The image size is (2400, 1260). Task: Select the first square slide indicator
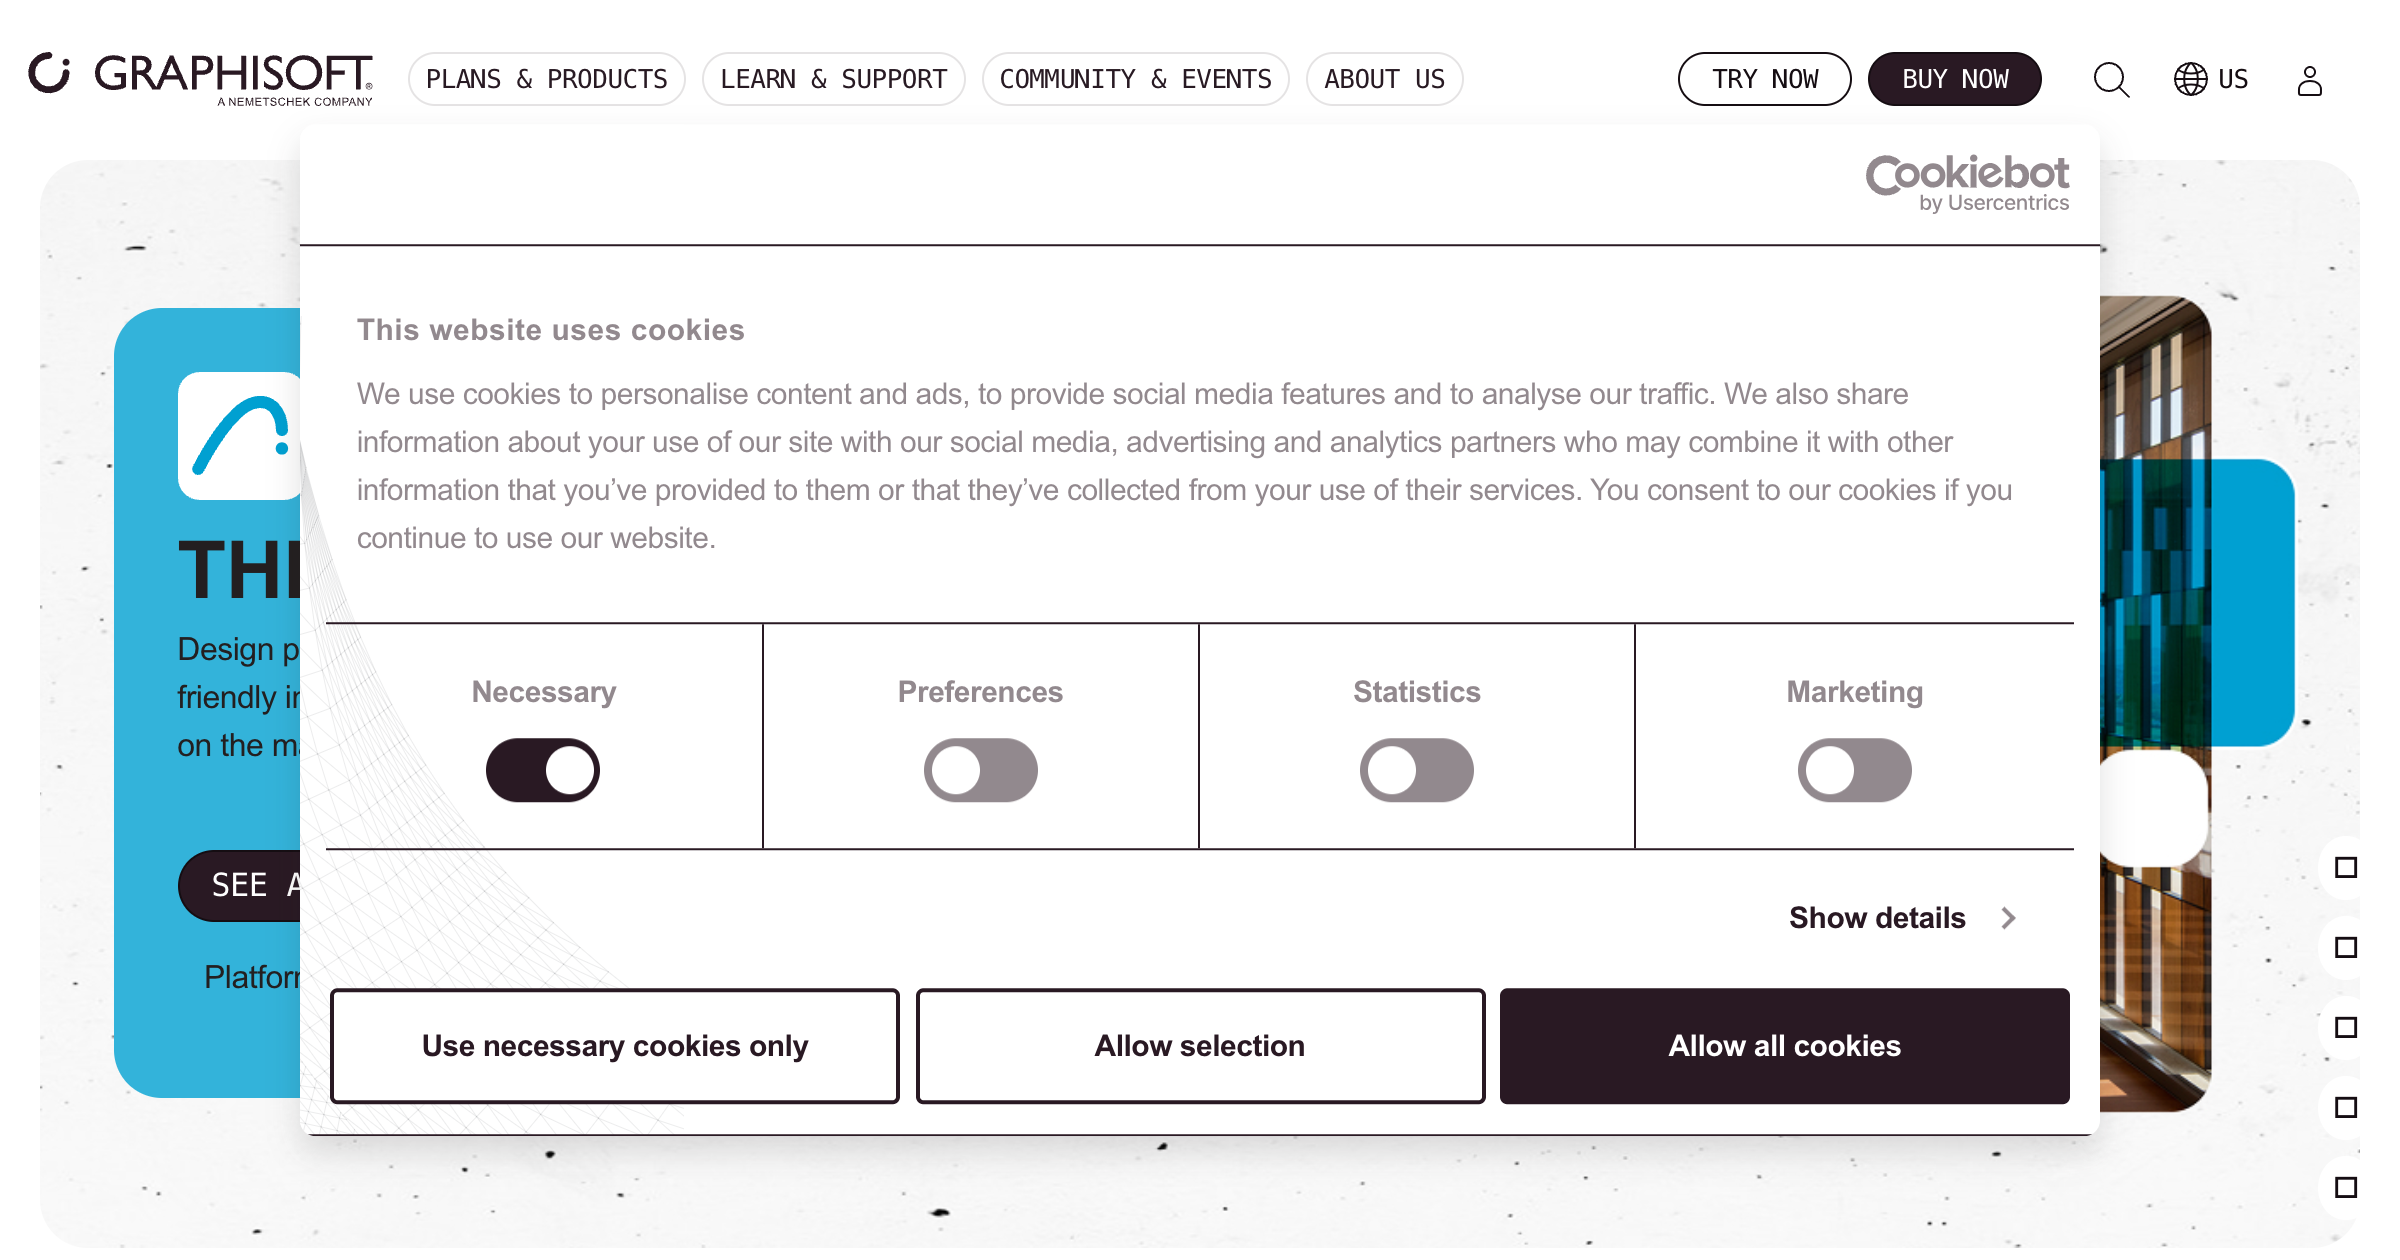2346,867
